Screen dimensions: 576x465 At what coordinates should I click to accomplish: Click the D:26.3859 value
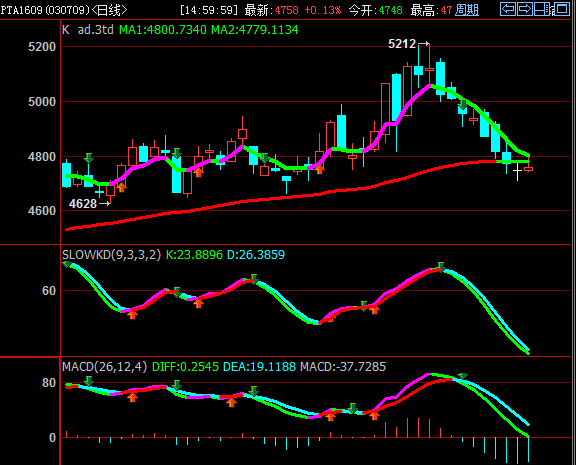tap(256, 255)
